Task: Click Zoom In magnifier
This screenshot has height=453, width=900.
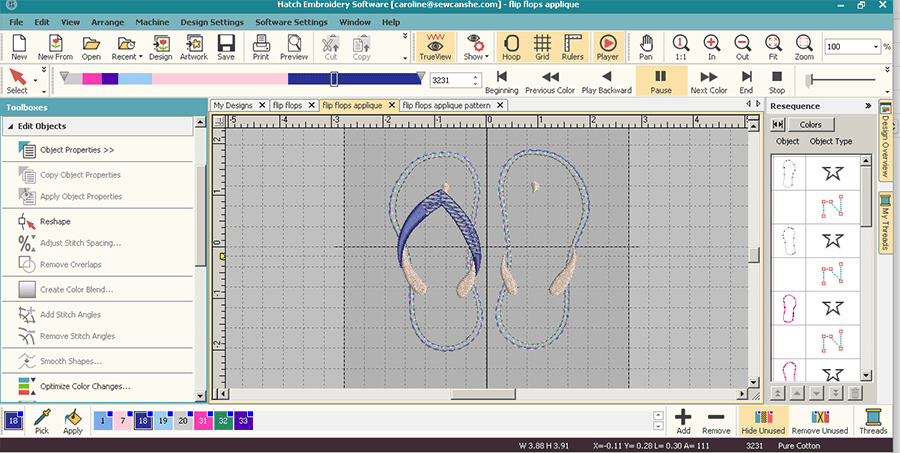Action: click(711, 47)
